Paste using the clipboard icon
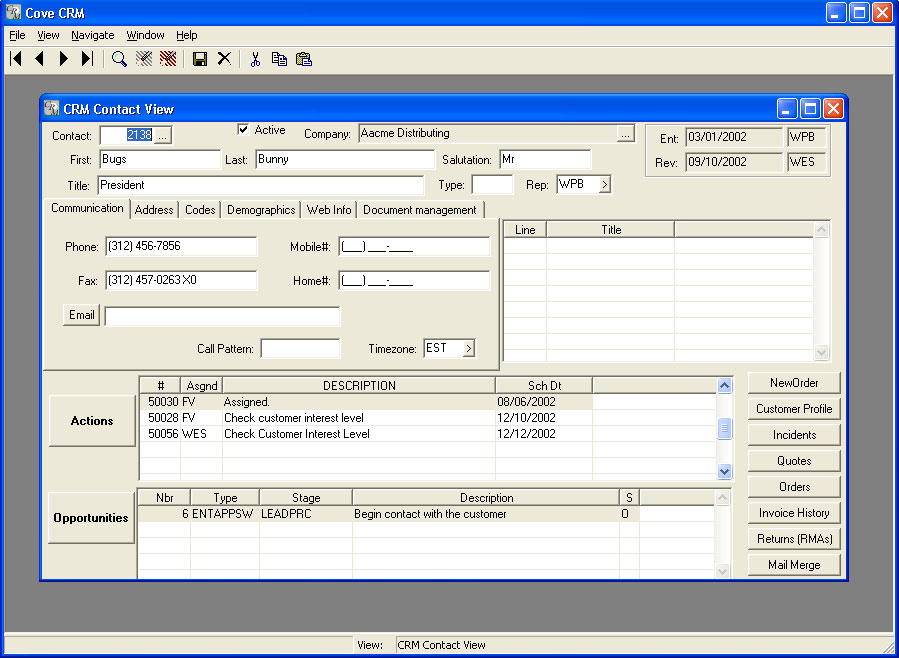This screenshot has width=899, height=658. (x=303, y=58)
